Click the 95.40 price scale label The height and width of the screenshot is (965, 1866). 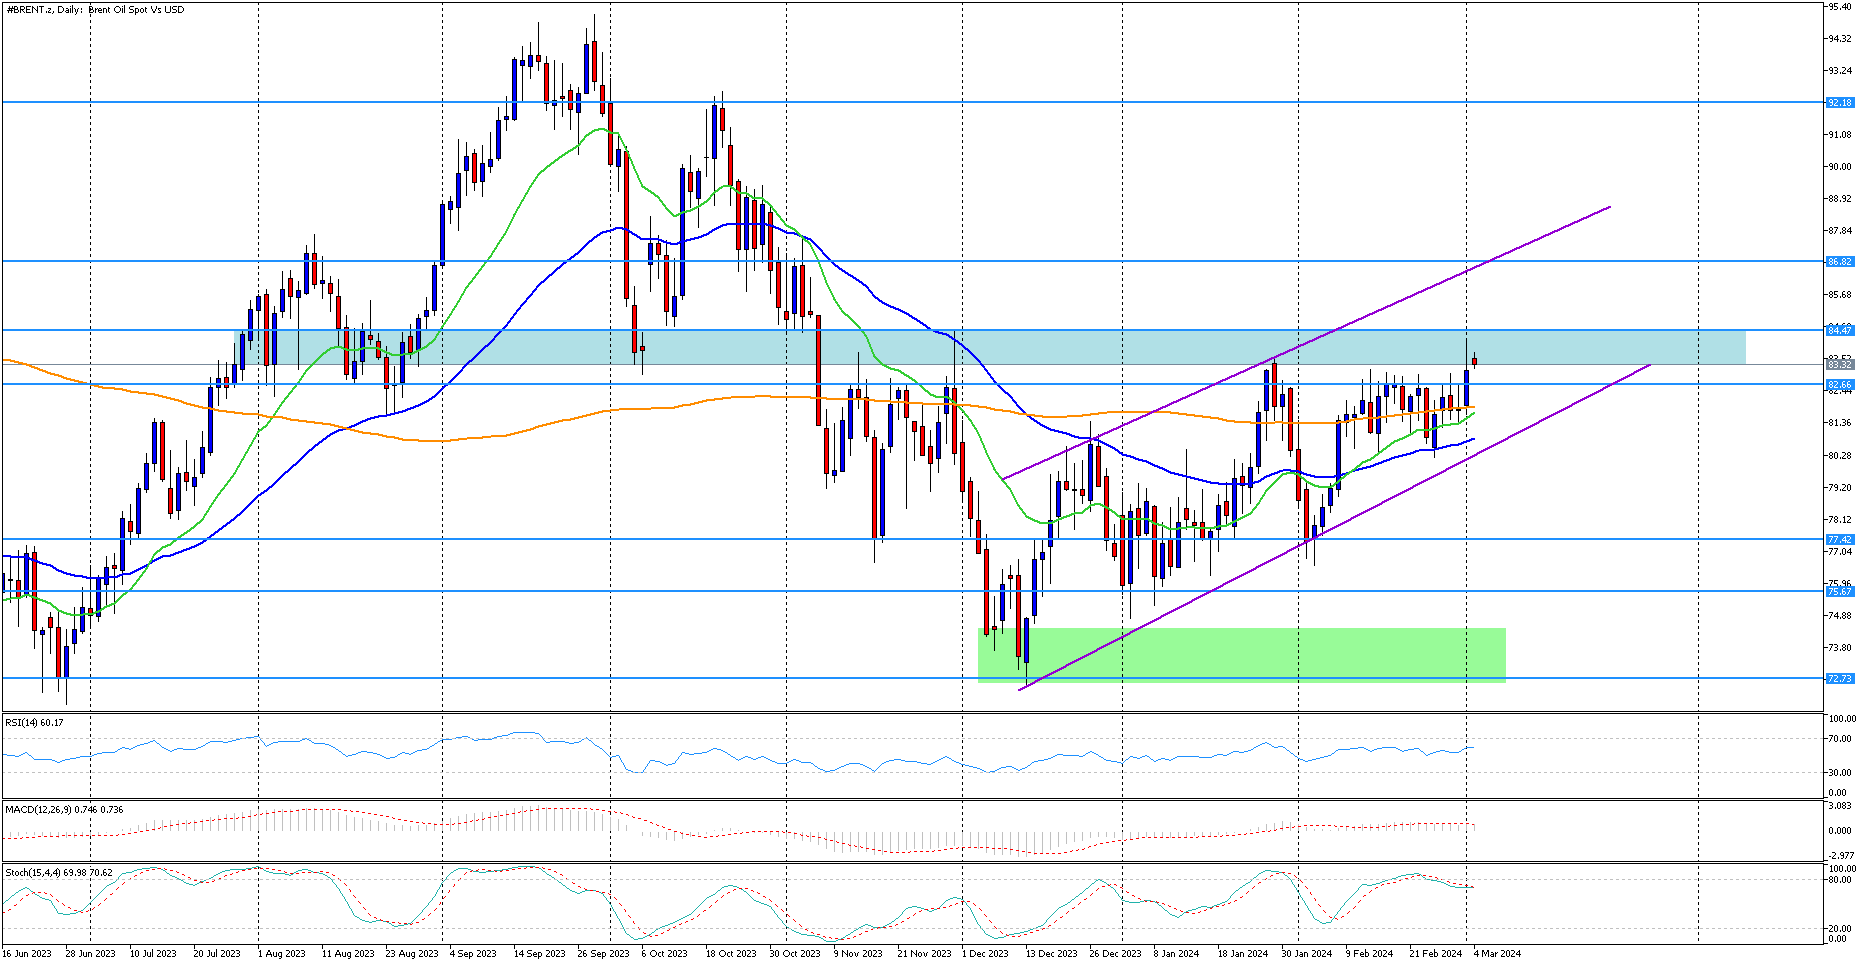(x=1840, y=7)
